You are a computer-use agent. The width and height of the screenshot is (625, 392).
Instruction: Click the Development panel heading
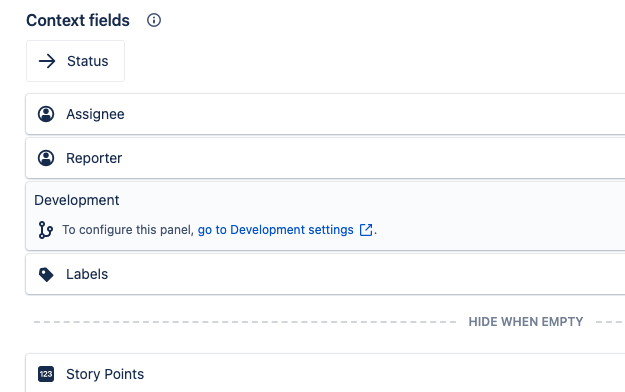tap(77, 200)
